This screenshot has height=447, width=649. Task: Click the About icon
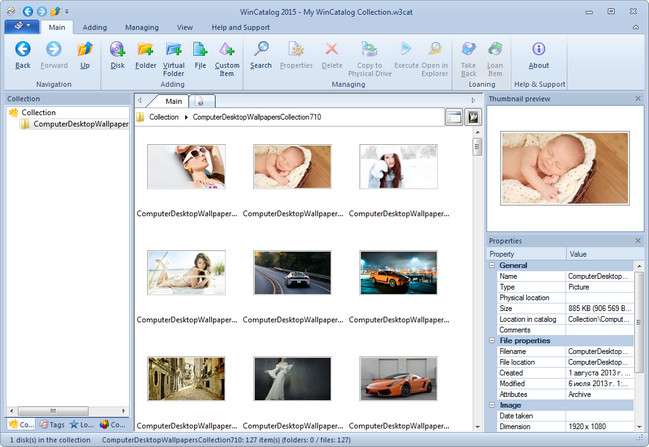539,50
